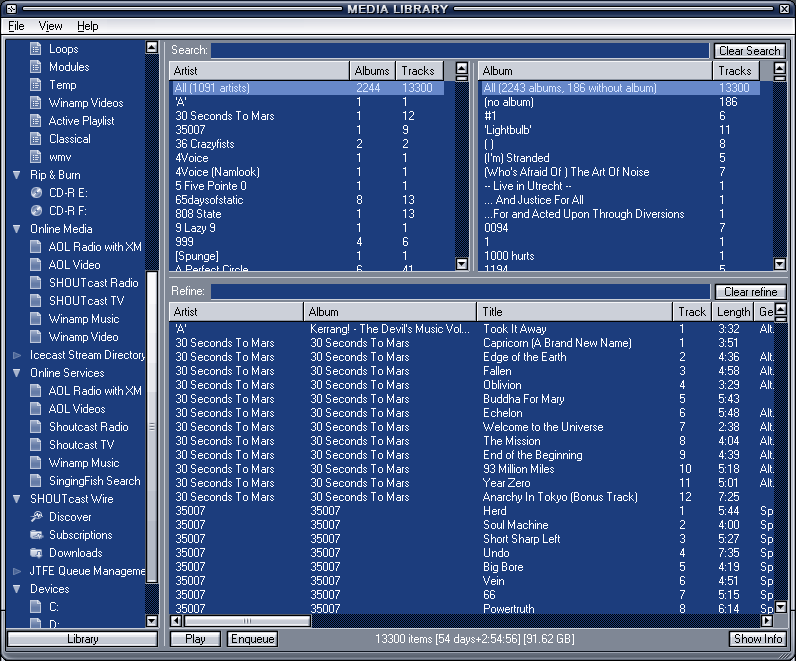Select the (no album) row
Screen dimensions: 796x661
click(620, 102)
